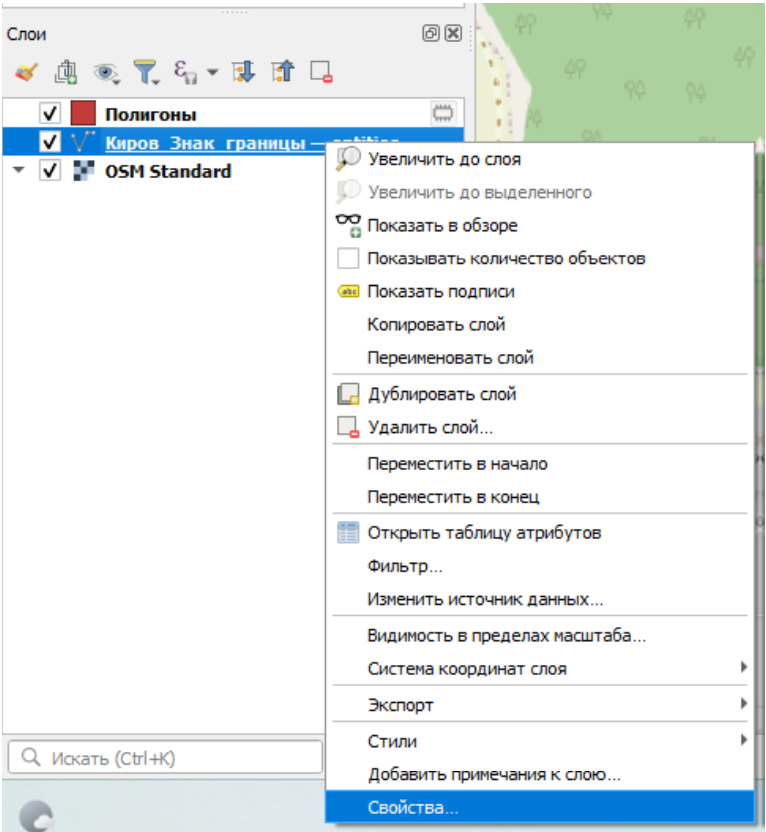Click the Искать (Ctrl+K) search field

click(x=165, y=759)
